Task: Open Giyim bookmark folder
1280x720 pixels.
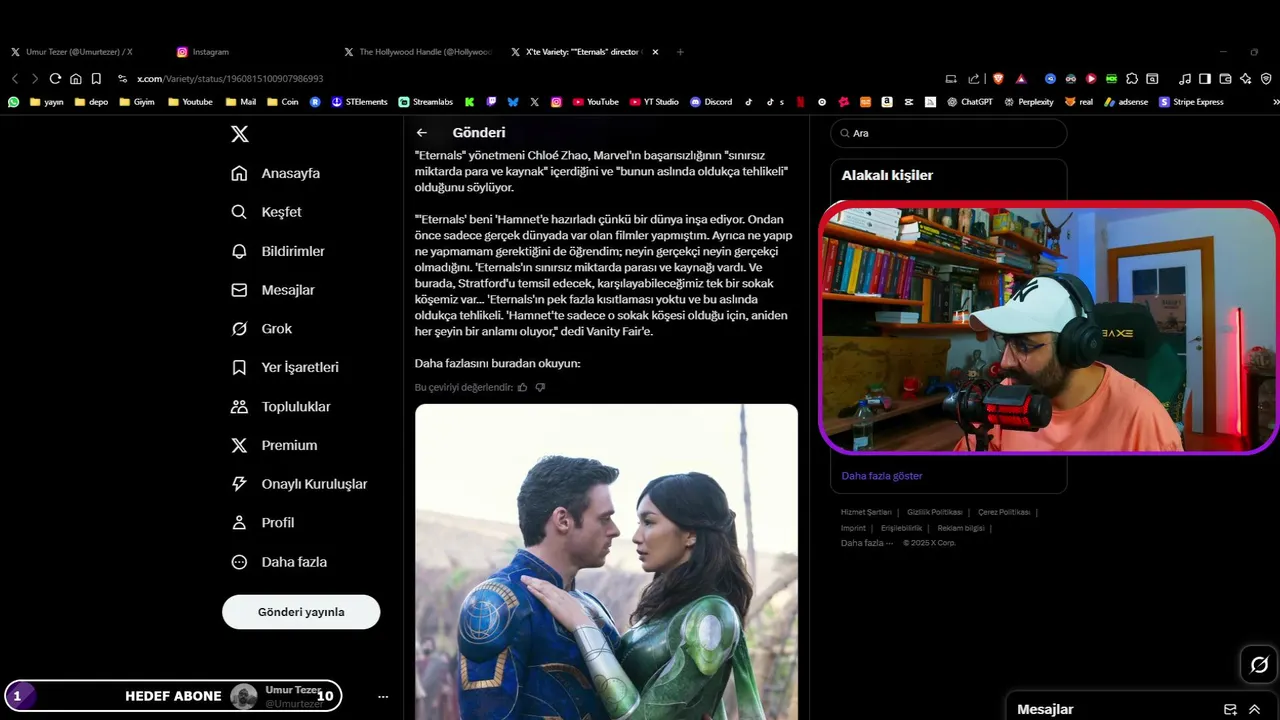Action: coord(137,102)
